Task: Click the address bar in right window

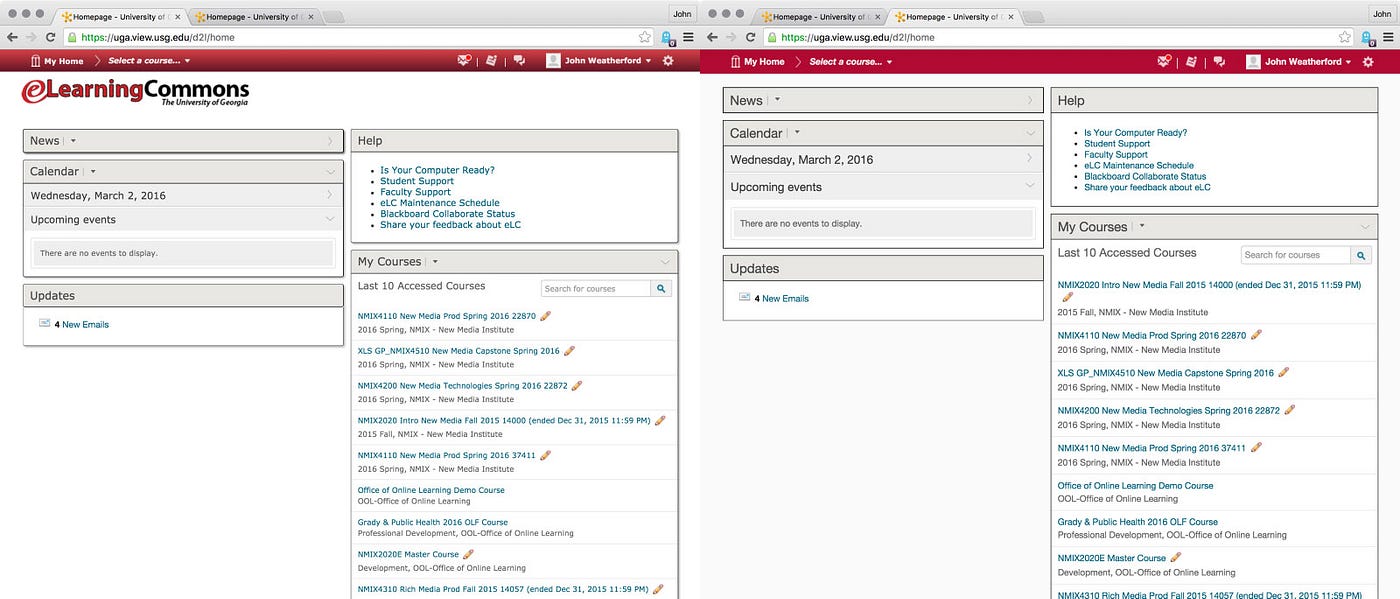Action: (x=1056, y=37)
